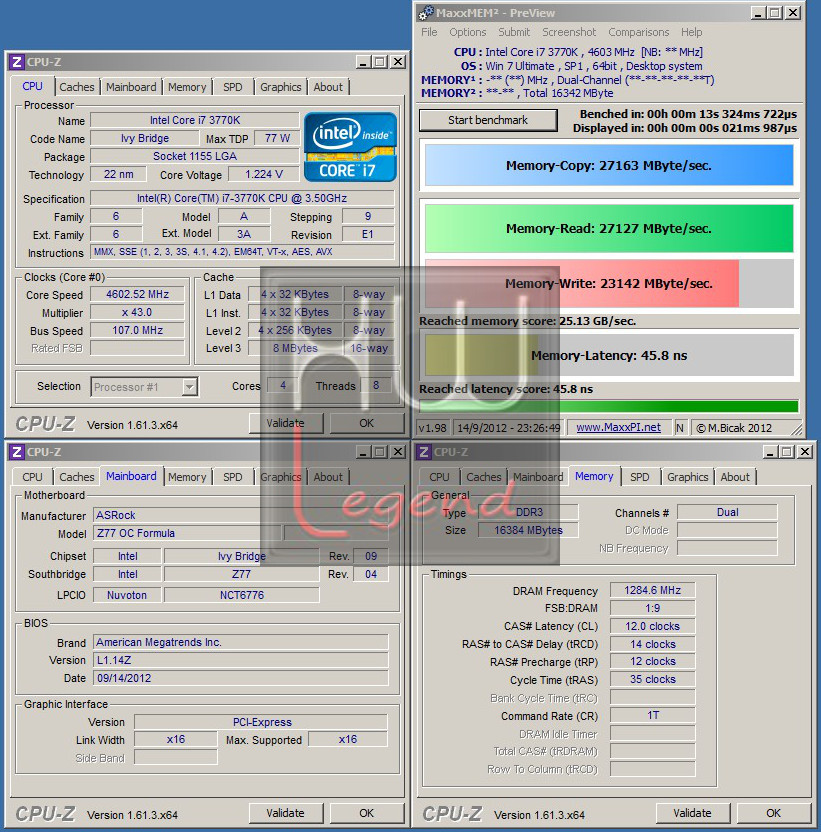Screen dimensions: 821x832
Task: Close the Memory CPU-Z window
Action: coord(805,452)
